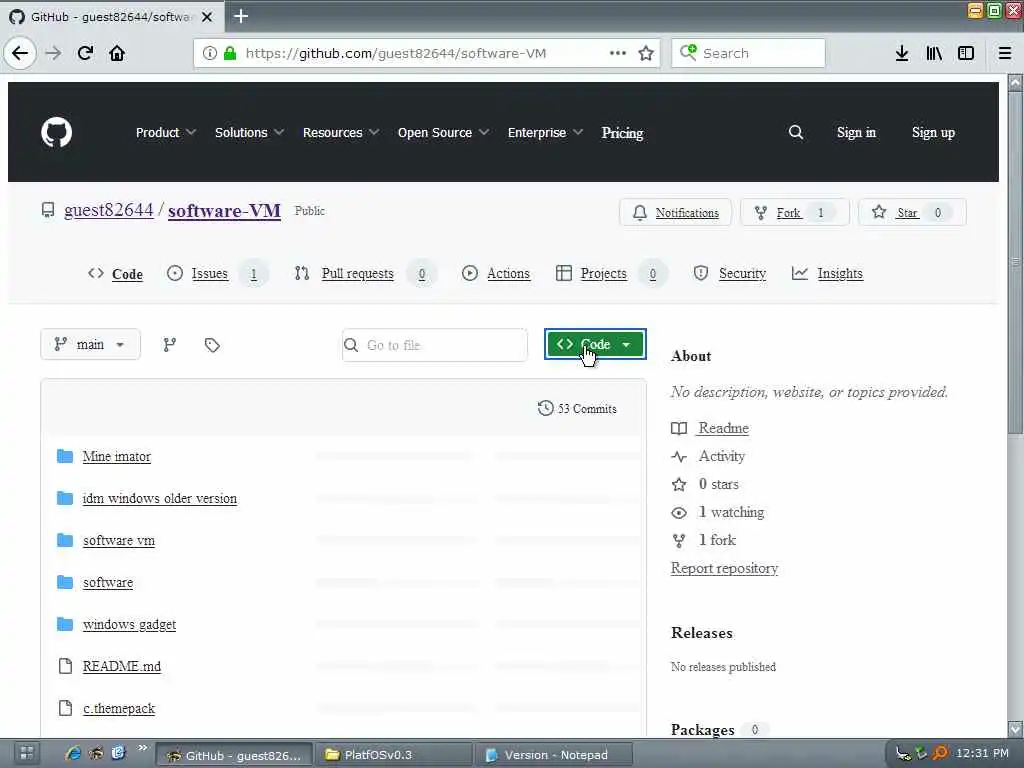Open Pricing page link
The width and height of the screenshot is (1024, 768).
[622, 133]
